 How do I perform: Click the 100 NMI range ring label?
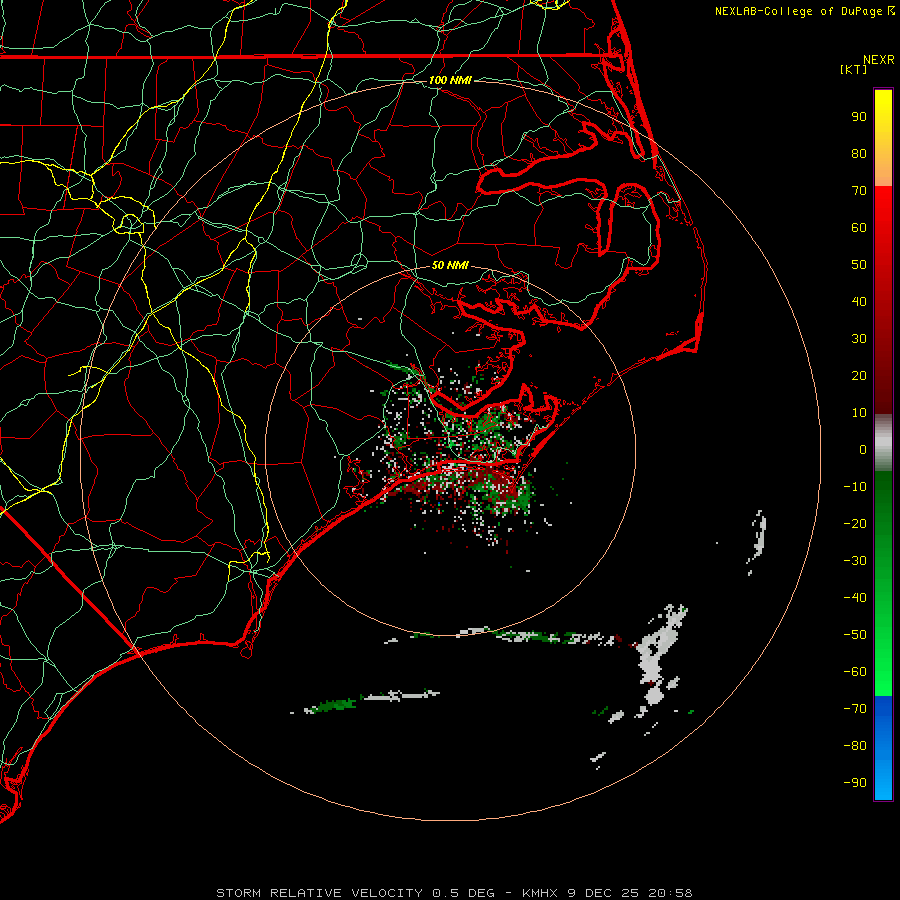click(x=450, y=80)
